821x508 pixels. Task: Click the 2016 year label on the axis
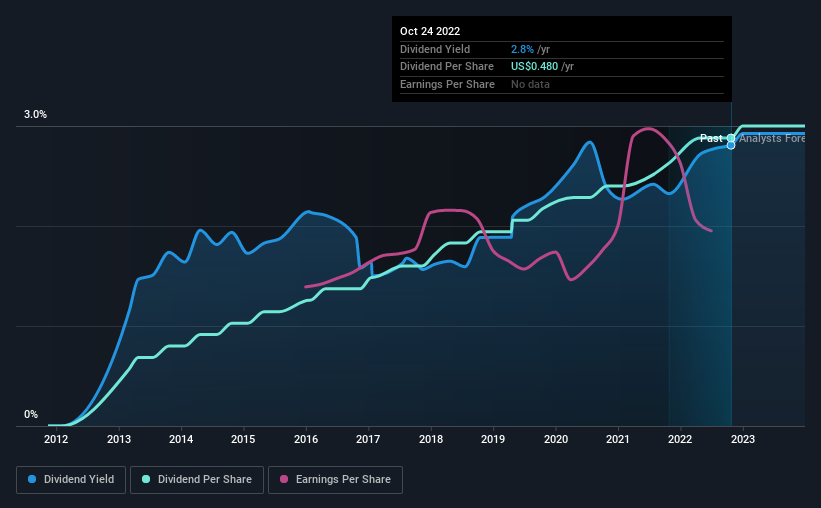(x=306, y=439)
